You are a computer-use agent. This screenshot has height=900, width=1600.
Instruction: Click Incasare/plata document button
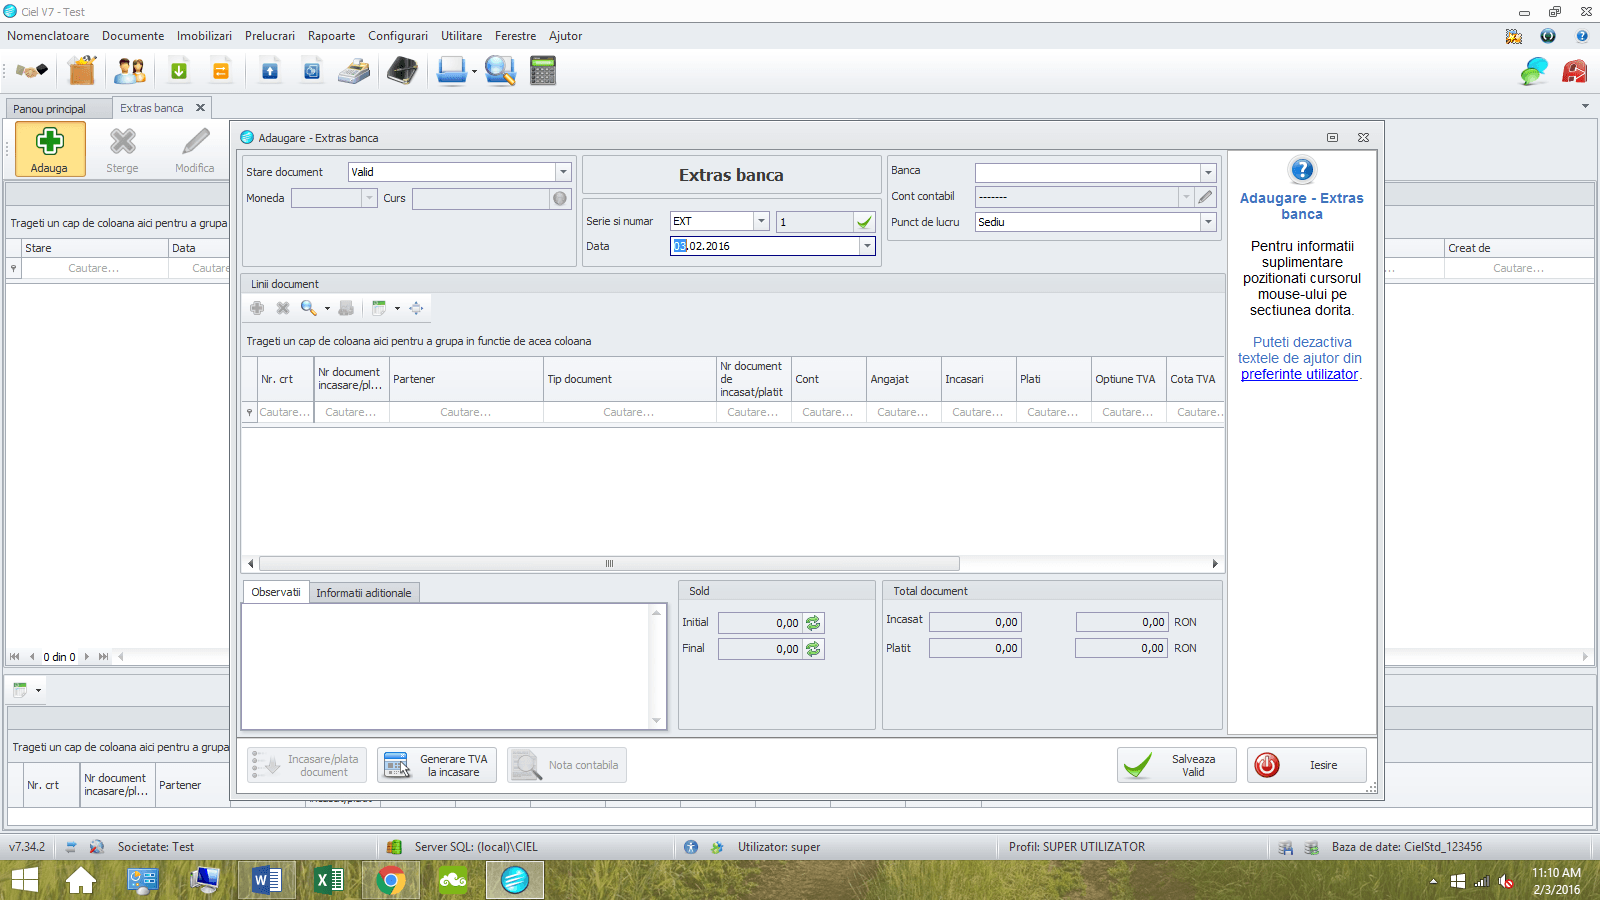307,765
